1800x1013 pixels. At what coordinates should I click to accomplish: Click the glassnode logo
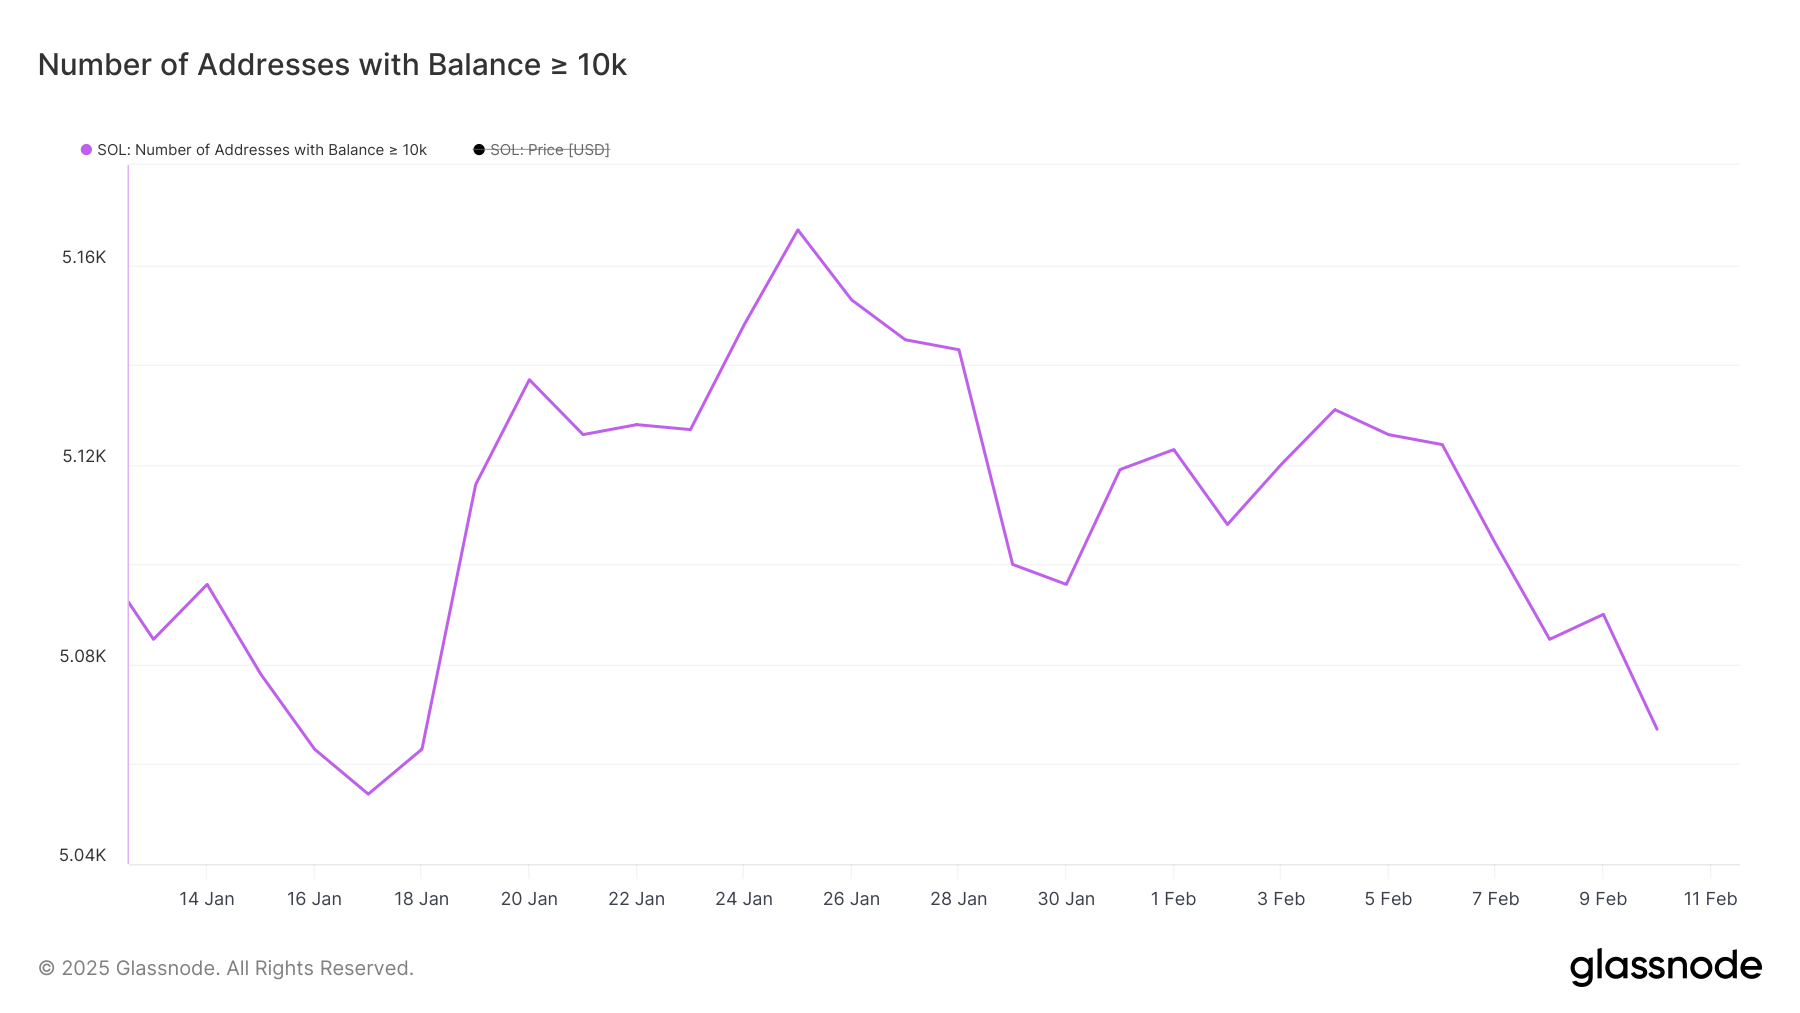coord(1665,967)
